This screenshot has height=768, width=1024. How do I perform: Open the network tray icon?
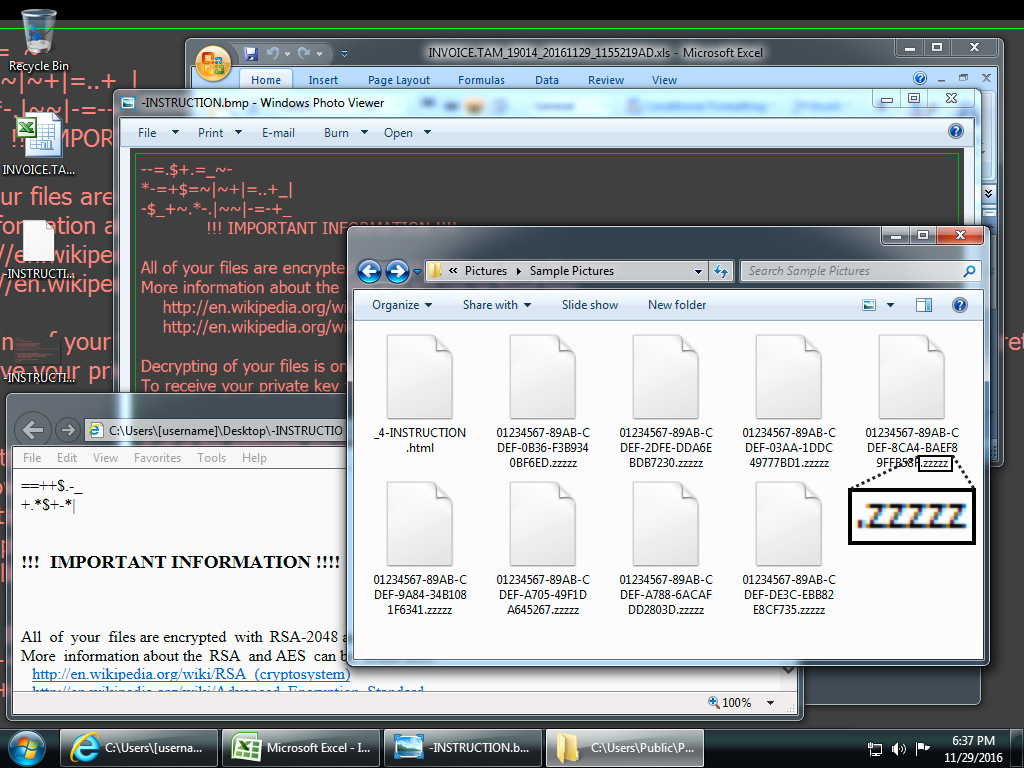click(874, 749)
